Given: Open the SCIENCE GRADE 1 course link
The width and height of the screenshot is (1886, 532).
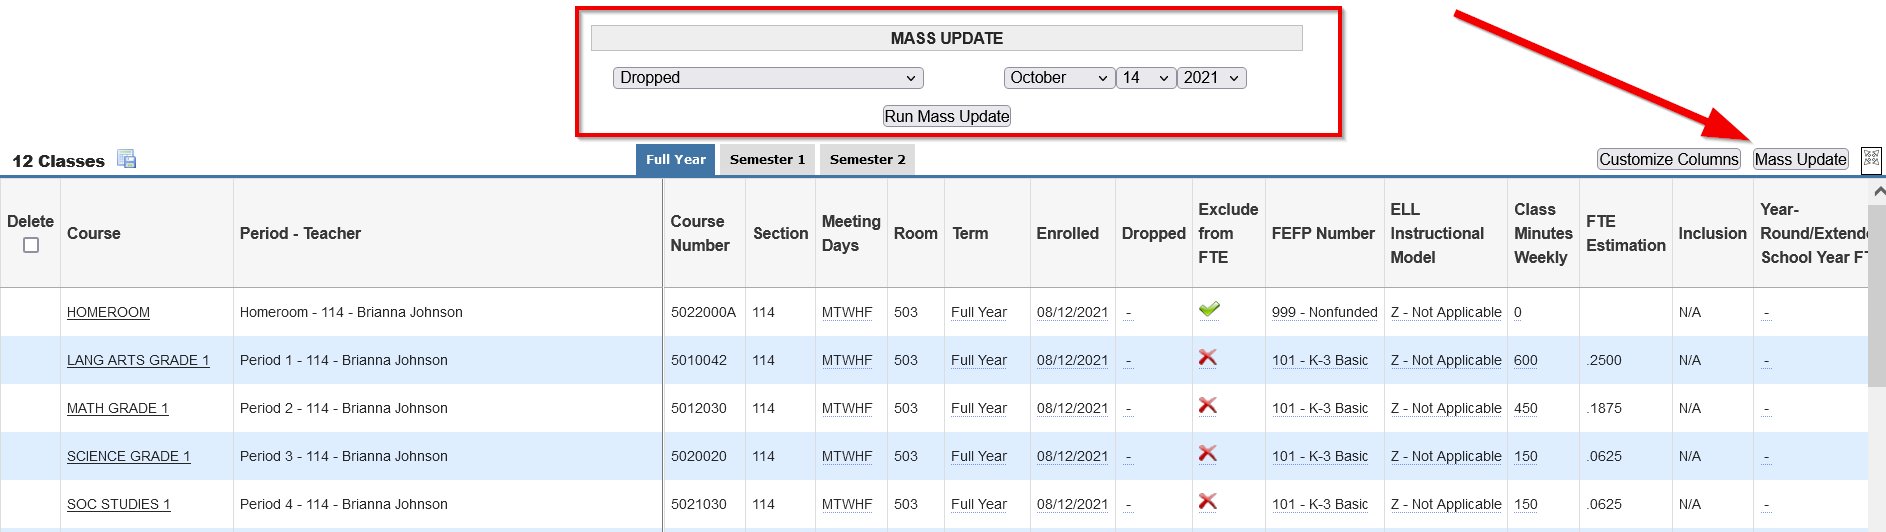Looking at the screenshot, I should point(128,456).
